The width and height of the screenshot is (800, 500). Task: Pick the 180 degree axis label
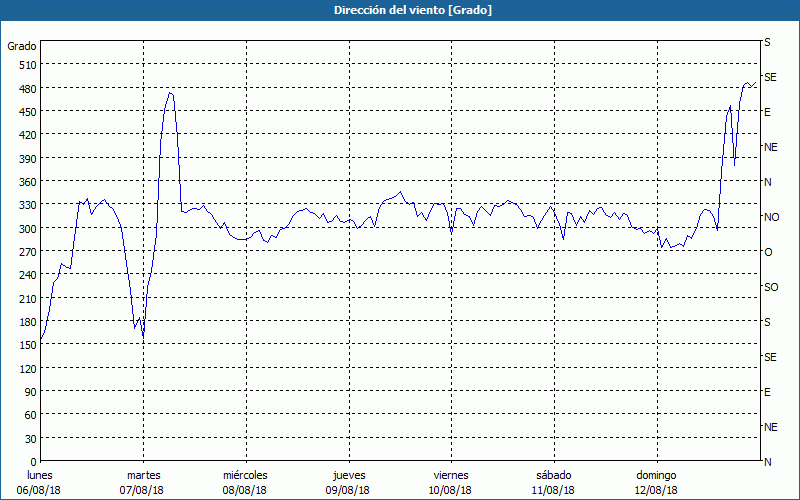tap(28, 322)
